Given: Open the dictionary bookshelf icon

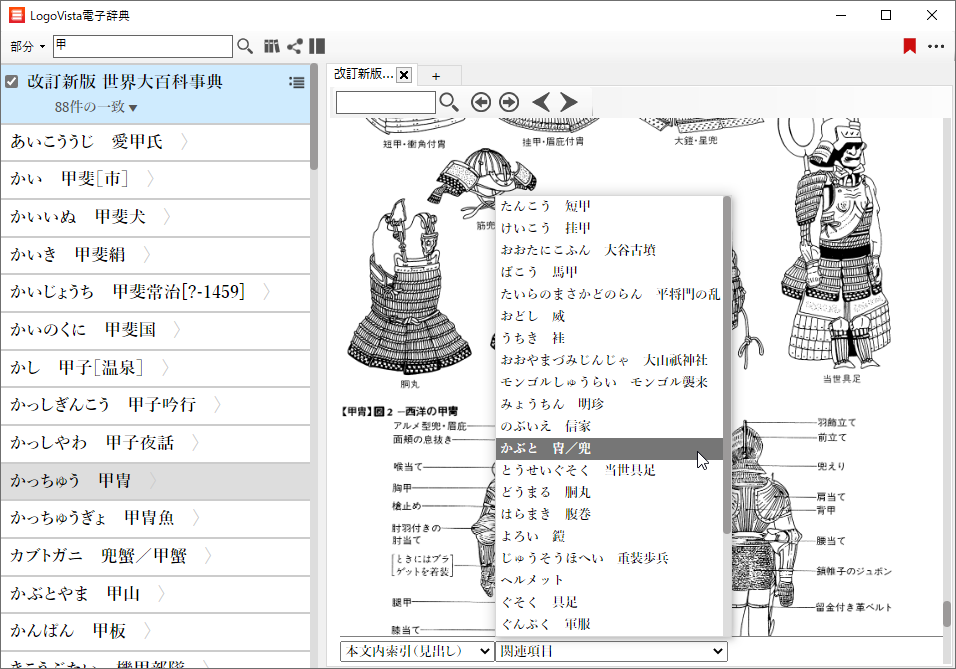Looking at the screenshot, I should tap(271, 46).
